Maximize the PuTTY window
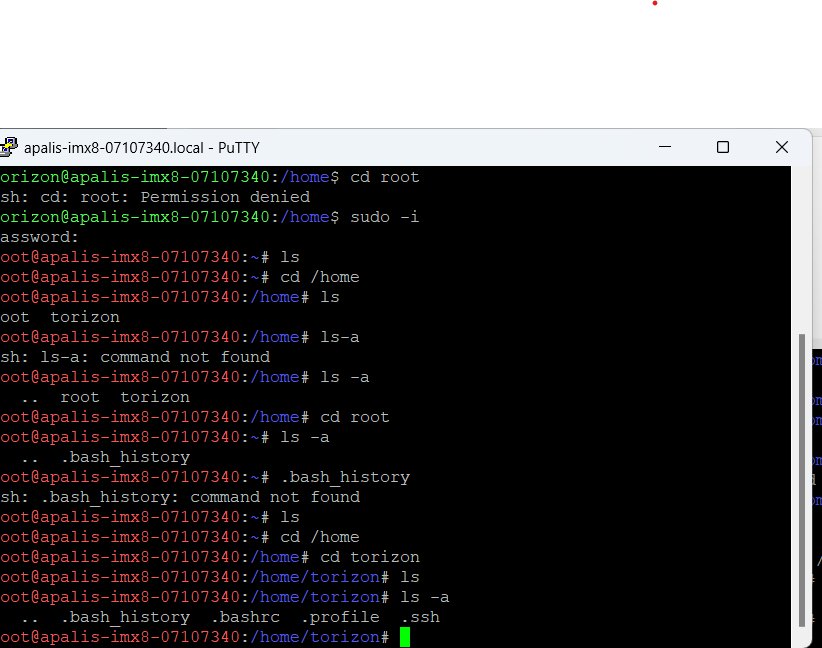This screenshot has width=822, height=648. click(723, 147)
